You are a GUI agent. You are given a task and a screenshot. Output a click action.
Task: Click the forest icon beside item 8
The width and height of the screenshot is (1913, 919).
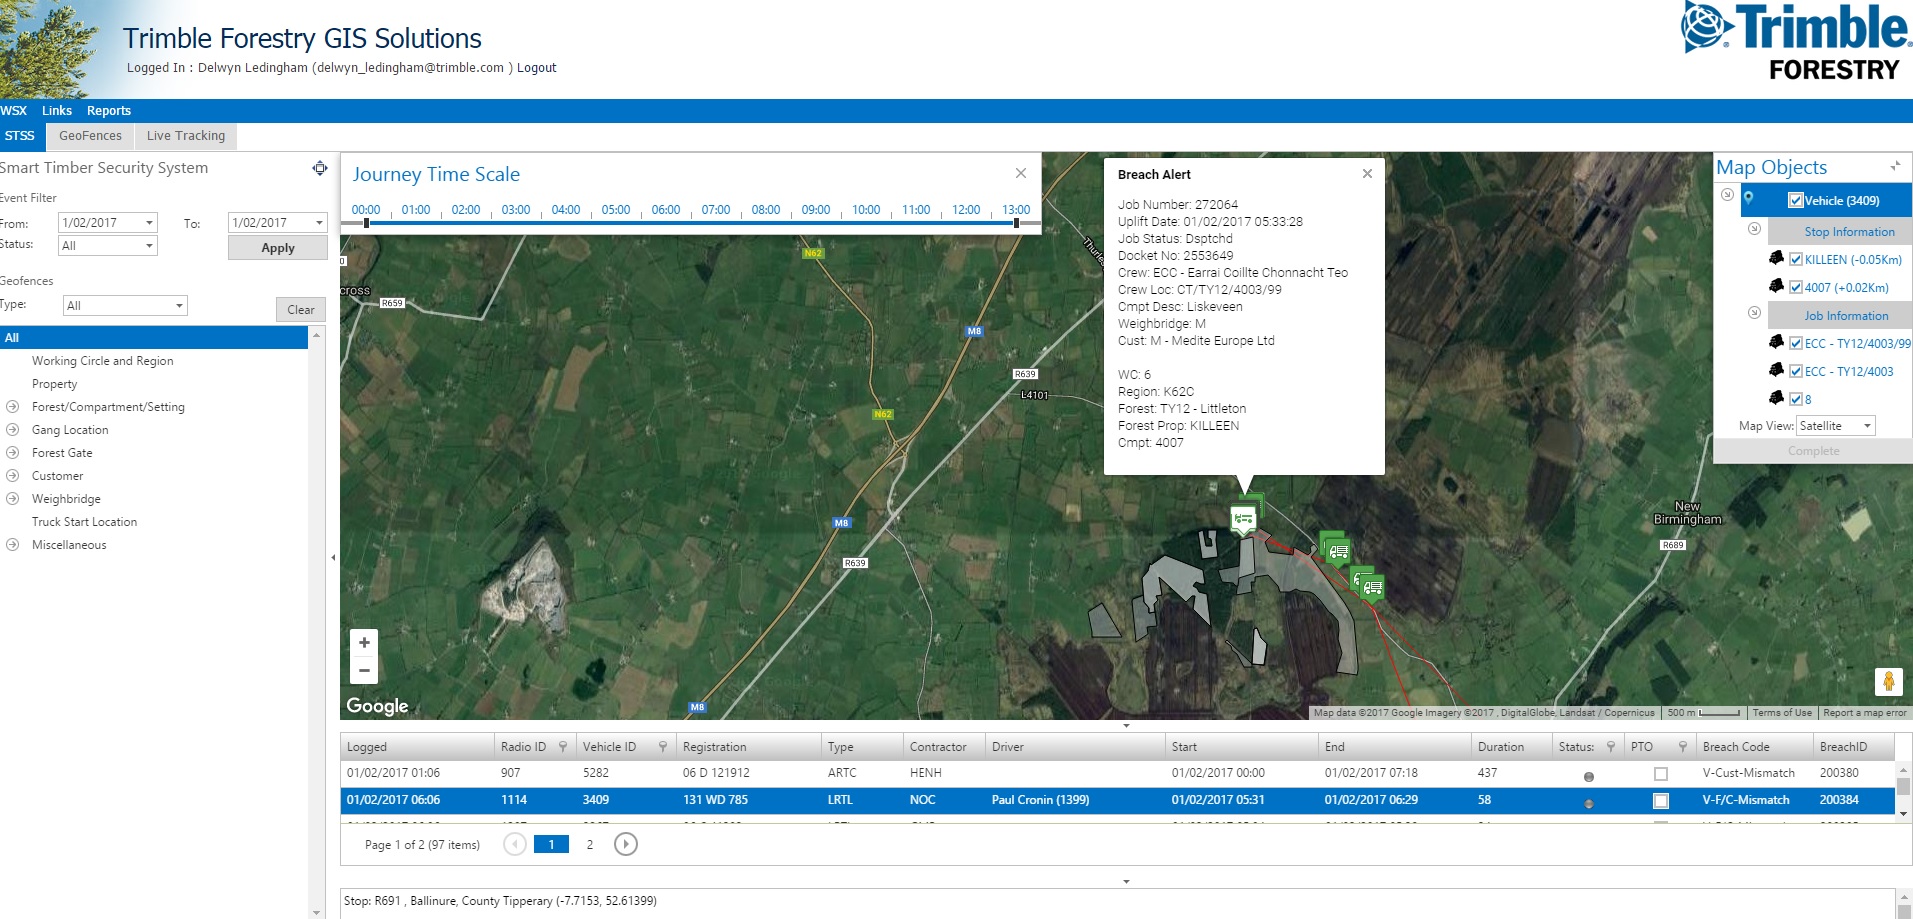coord(1776,398)
